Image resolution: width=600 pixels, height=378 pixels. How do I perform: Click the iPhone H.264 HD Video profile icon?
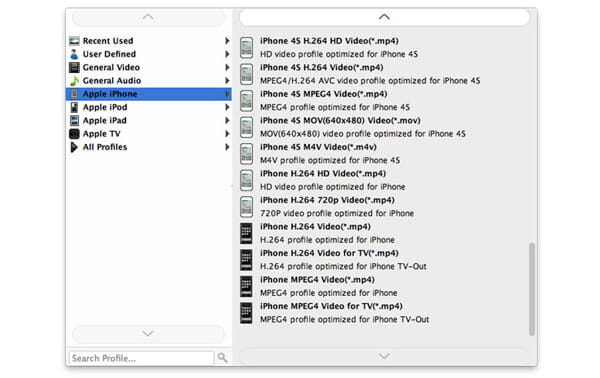point(246,180)
